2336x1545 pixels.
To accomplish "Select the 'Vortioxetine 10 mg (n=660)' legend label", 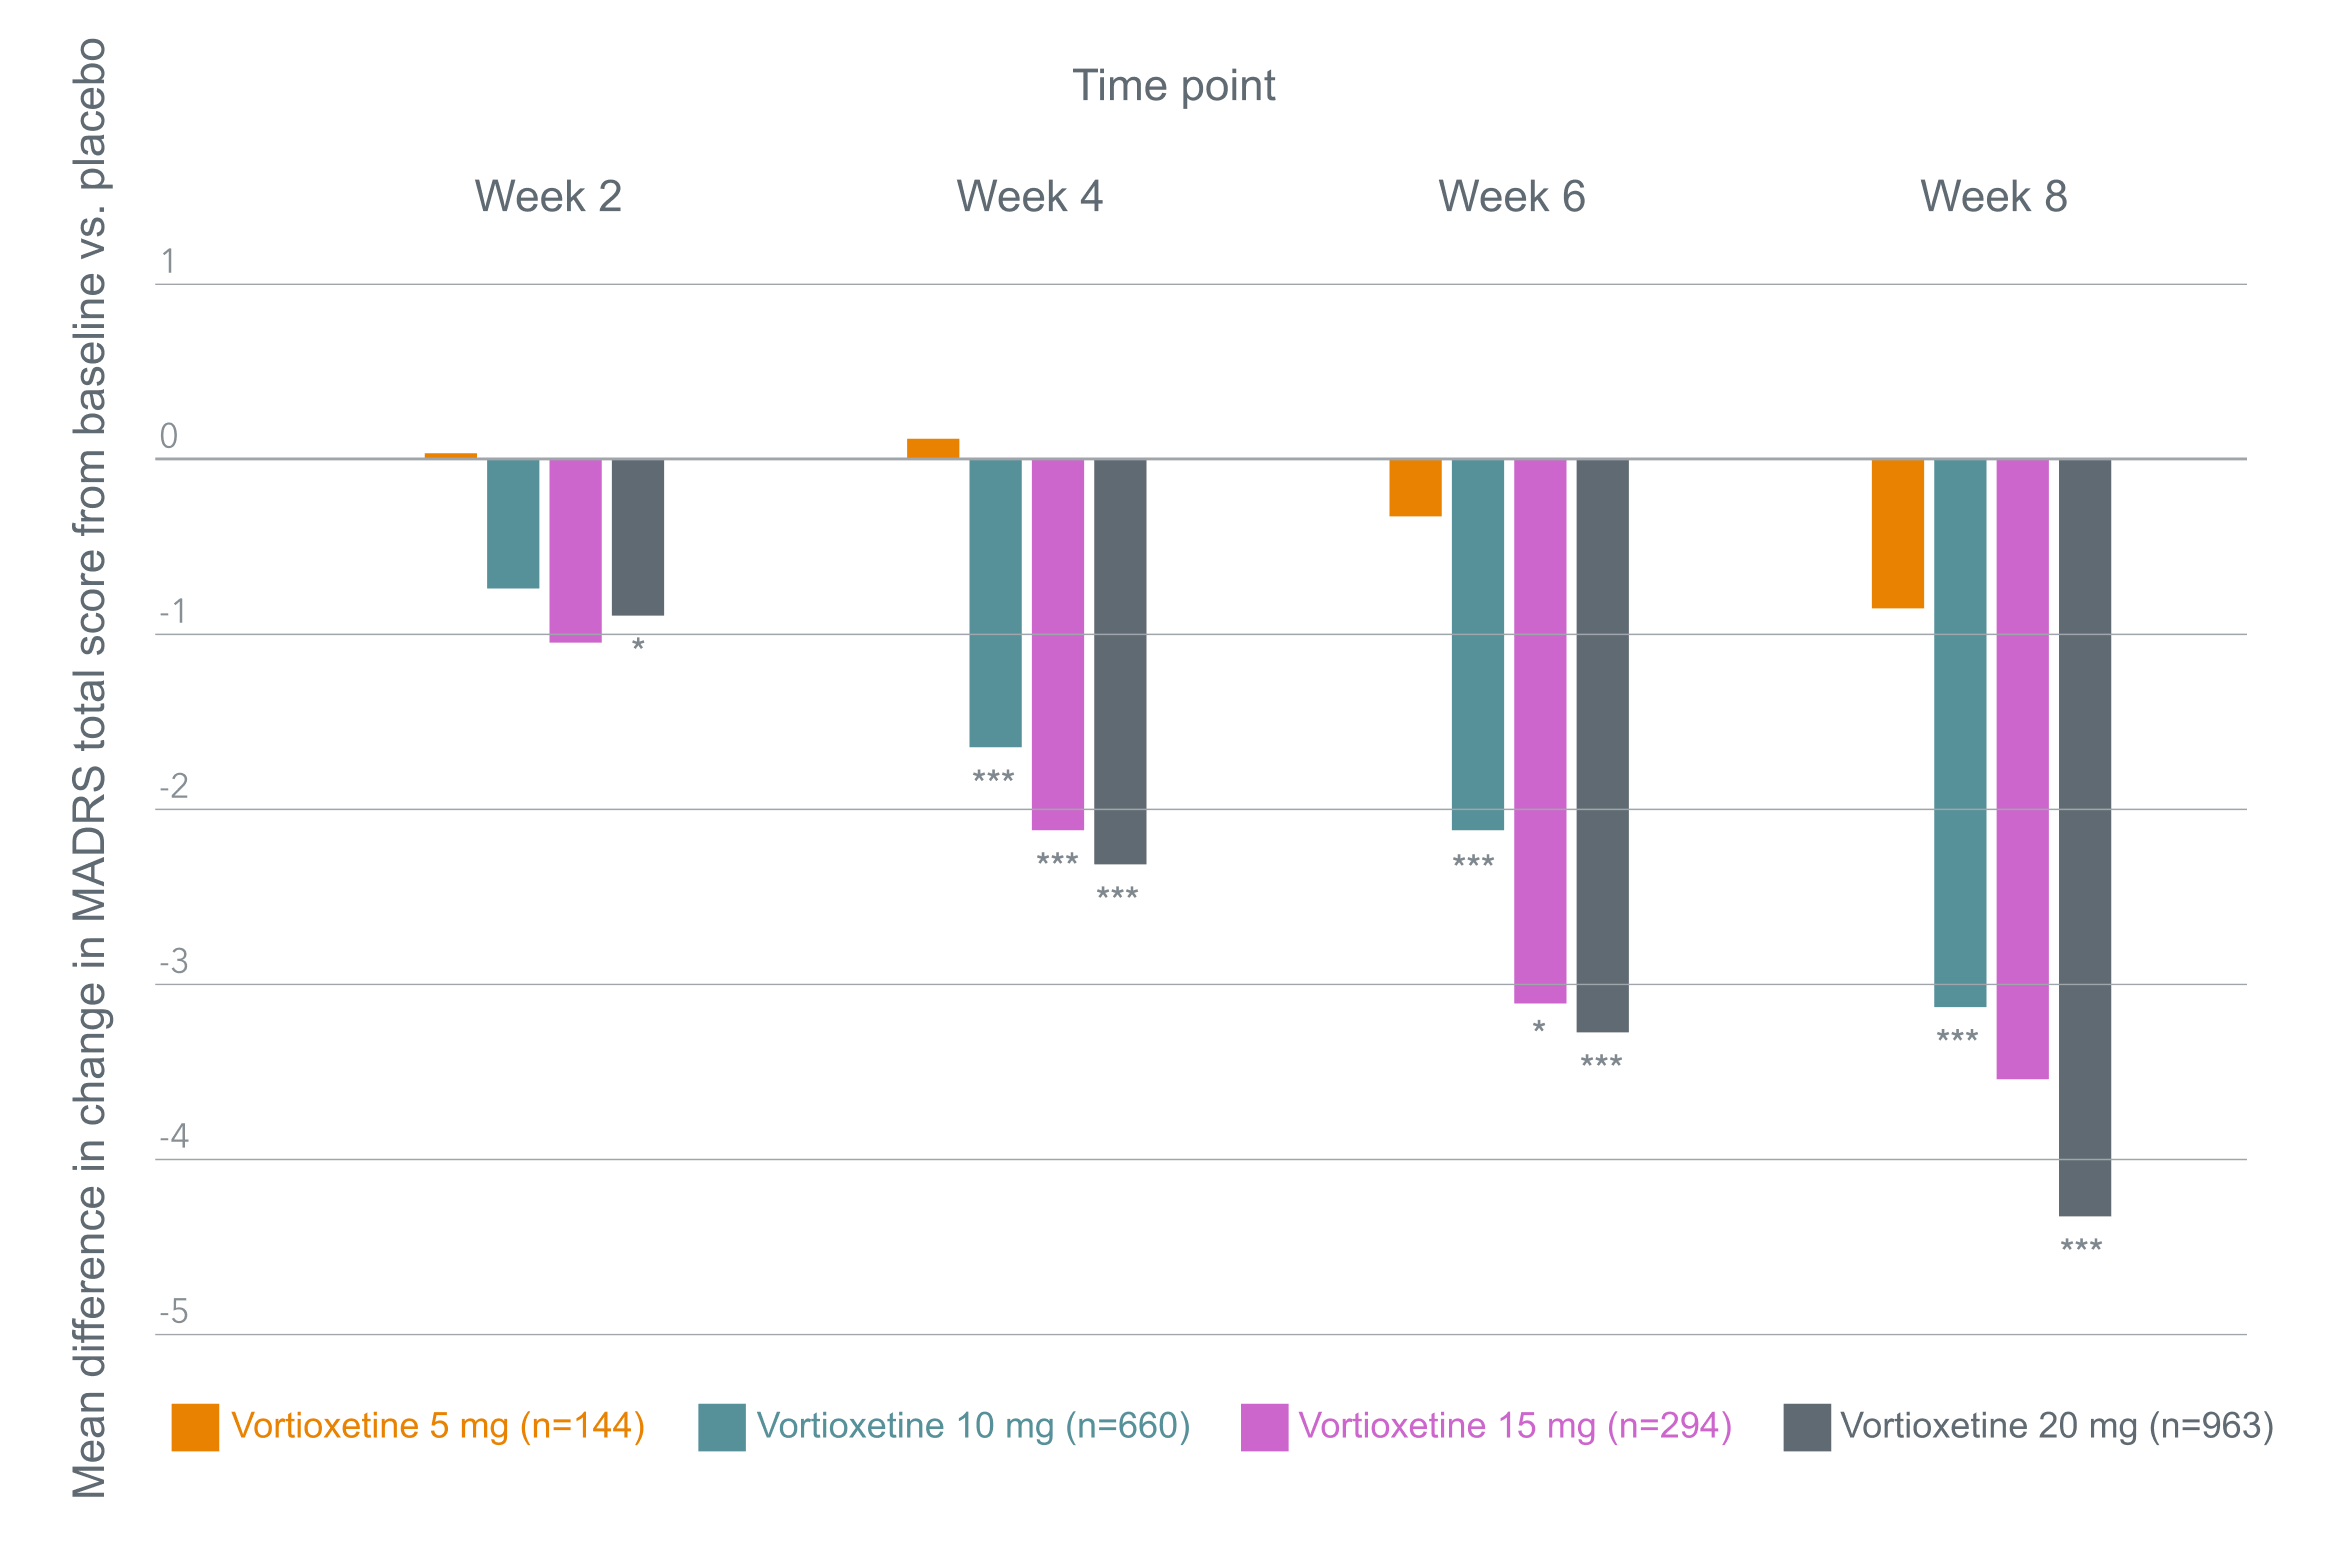I will (x=973, y=1426).
